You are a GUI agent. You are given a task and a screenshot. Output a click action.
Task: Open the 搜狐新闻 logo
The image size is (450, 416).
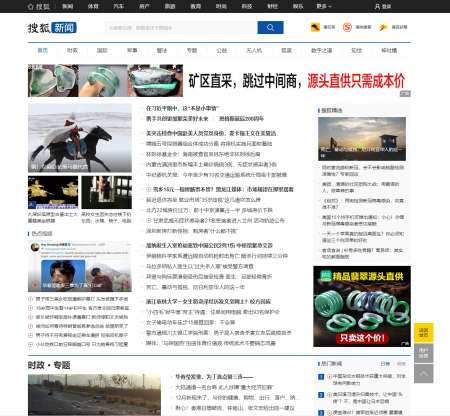(52, 28)
